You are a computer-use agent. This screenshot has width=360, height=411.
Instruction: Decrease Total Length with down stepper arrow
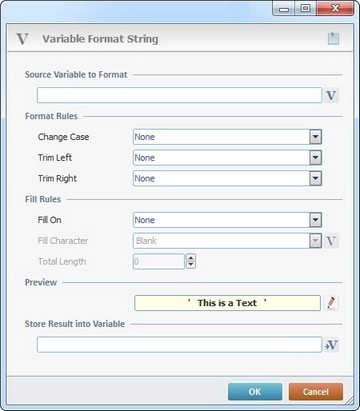pos(191,265)
